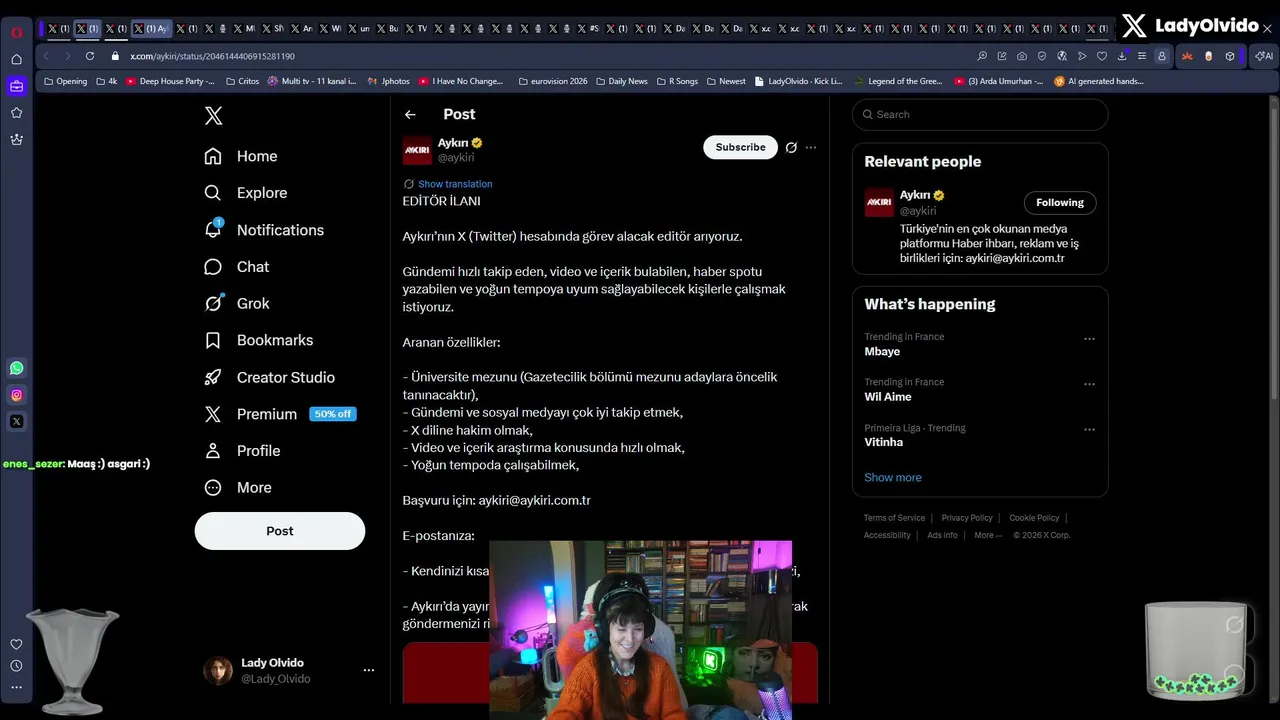Screen dimensions: 1280x720
Task: Open options for the Wil Aime trend
Action: point(1089,384)
